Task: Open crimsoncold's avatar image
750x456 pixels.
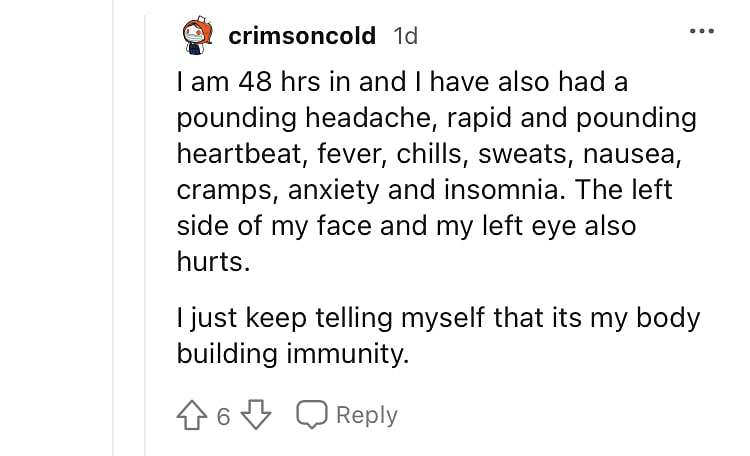Action: pyautogui.click(x=198, y=35)
